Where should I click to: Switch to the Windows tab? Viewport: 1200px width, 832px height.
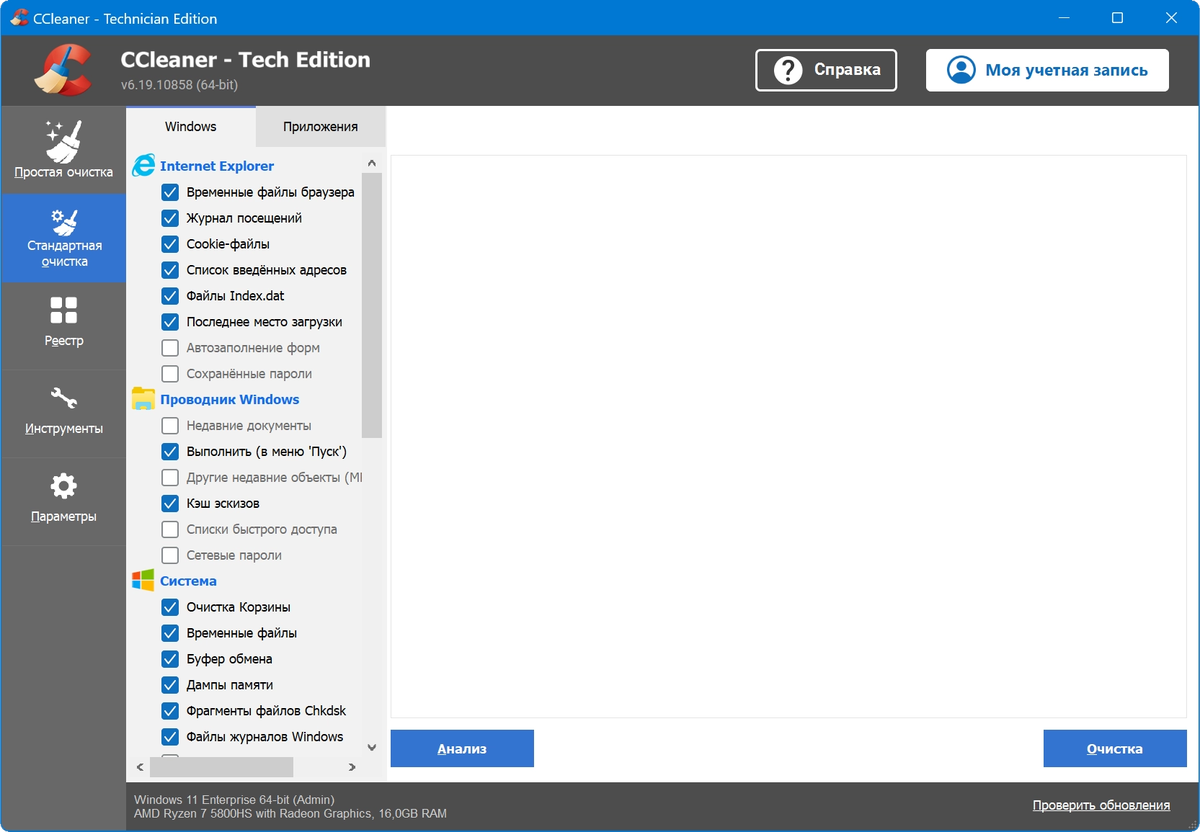(x=191, y=127)
